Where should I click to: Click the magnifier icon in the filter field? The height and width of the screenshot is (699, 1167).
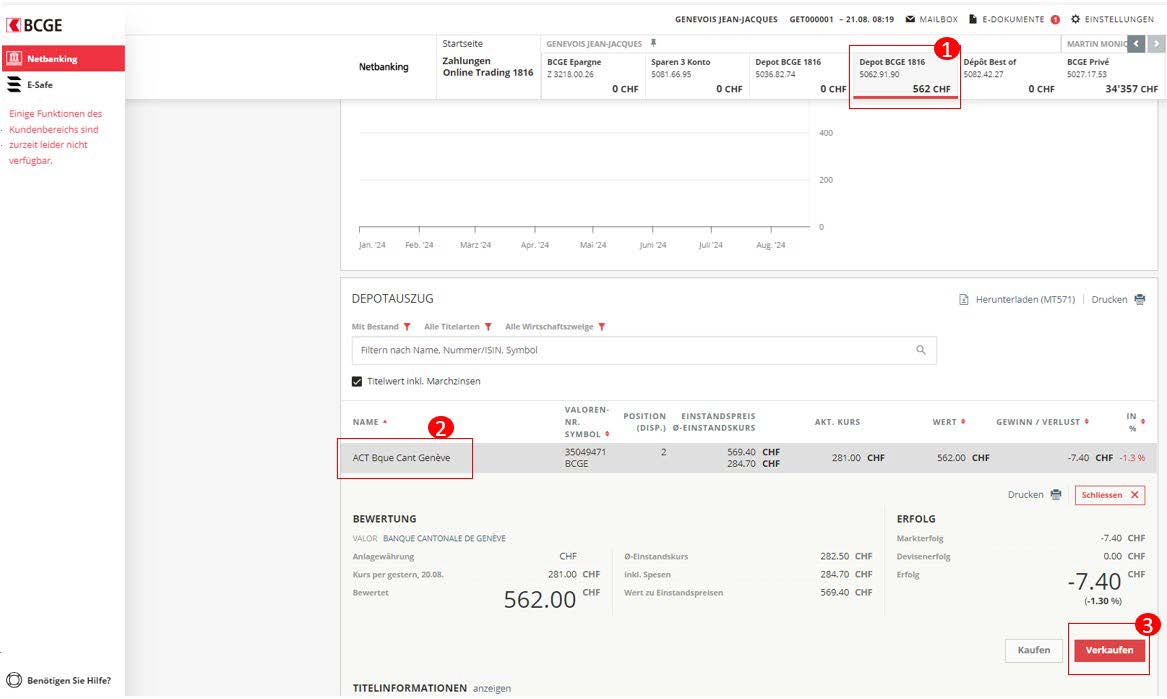tap(921, 350)
